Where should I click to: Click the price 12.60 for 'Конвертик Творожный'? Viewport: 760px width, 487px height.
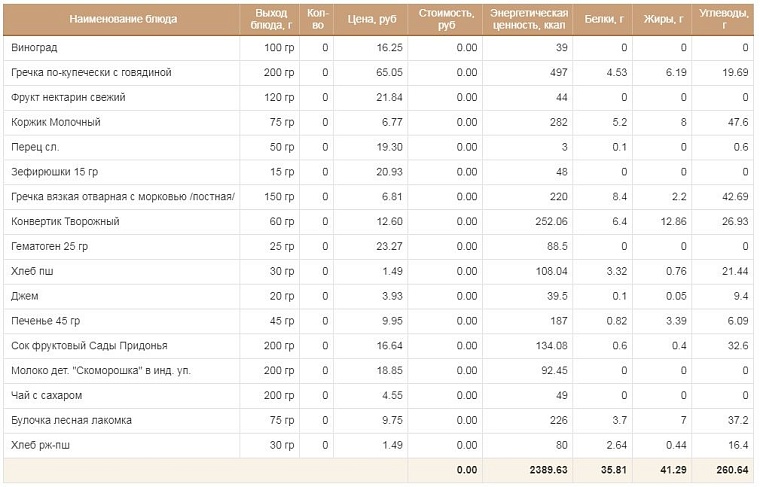pyautogui.click(x=390, y=221)
